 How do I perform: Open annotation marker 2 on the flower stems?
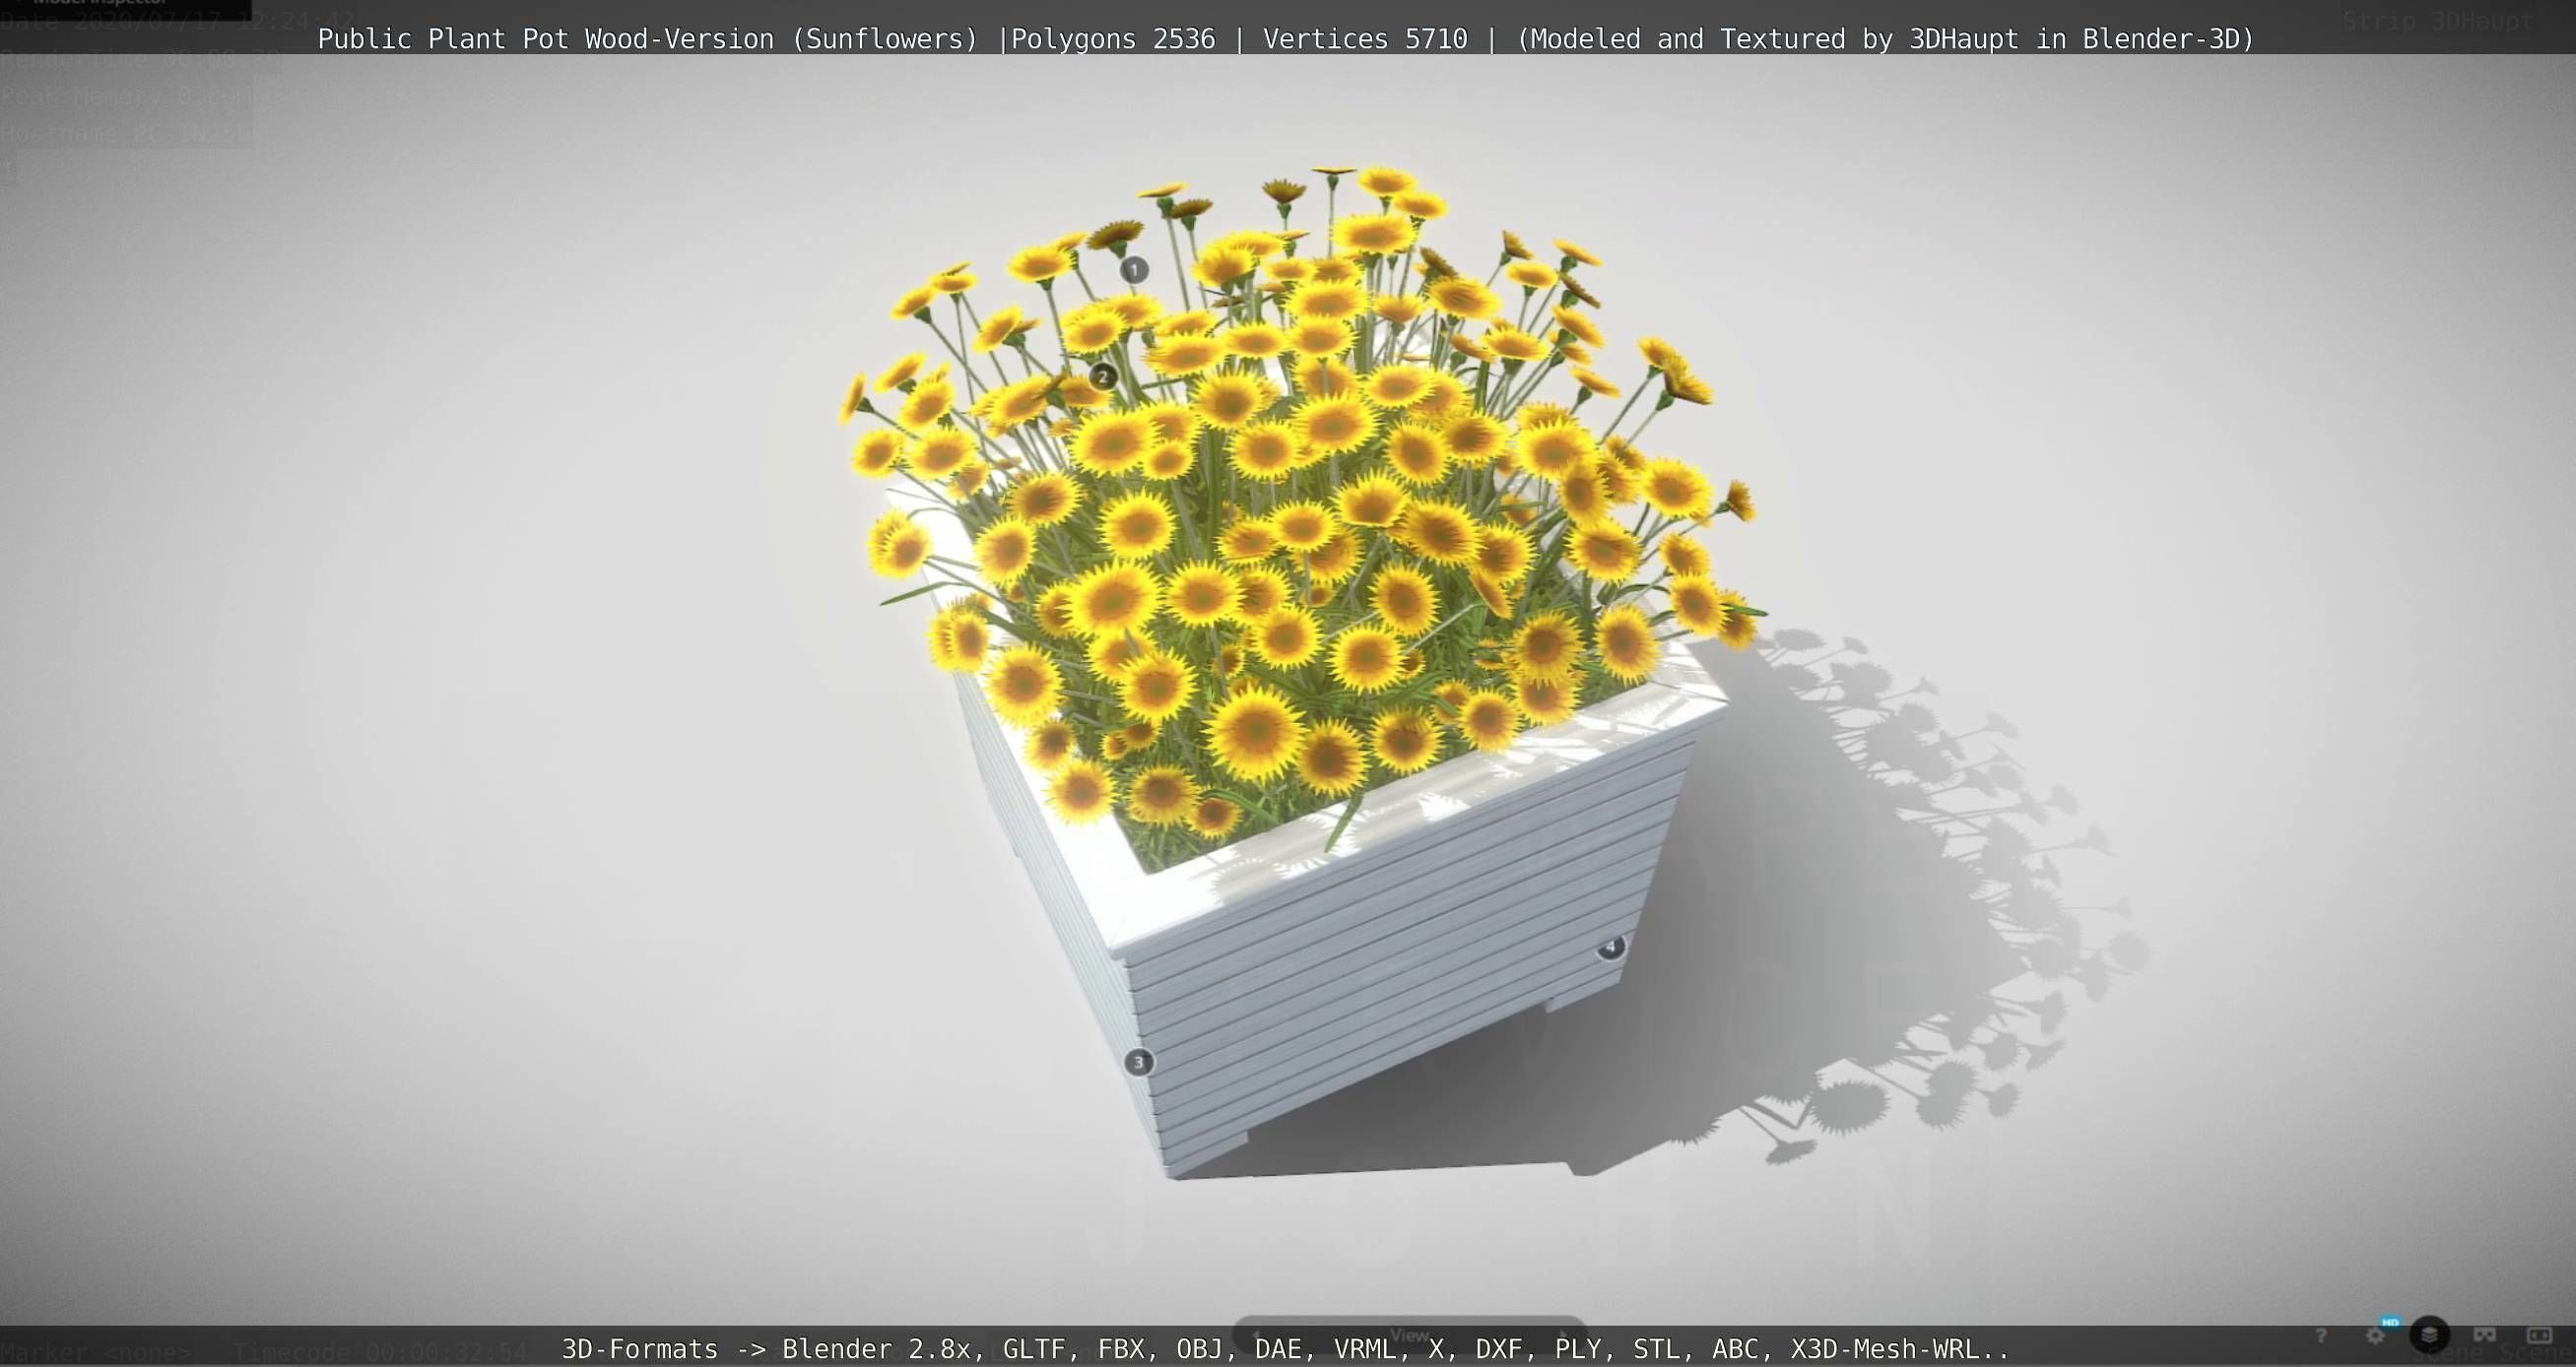pyautogui.click(x=1103, y=376)
